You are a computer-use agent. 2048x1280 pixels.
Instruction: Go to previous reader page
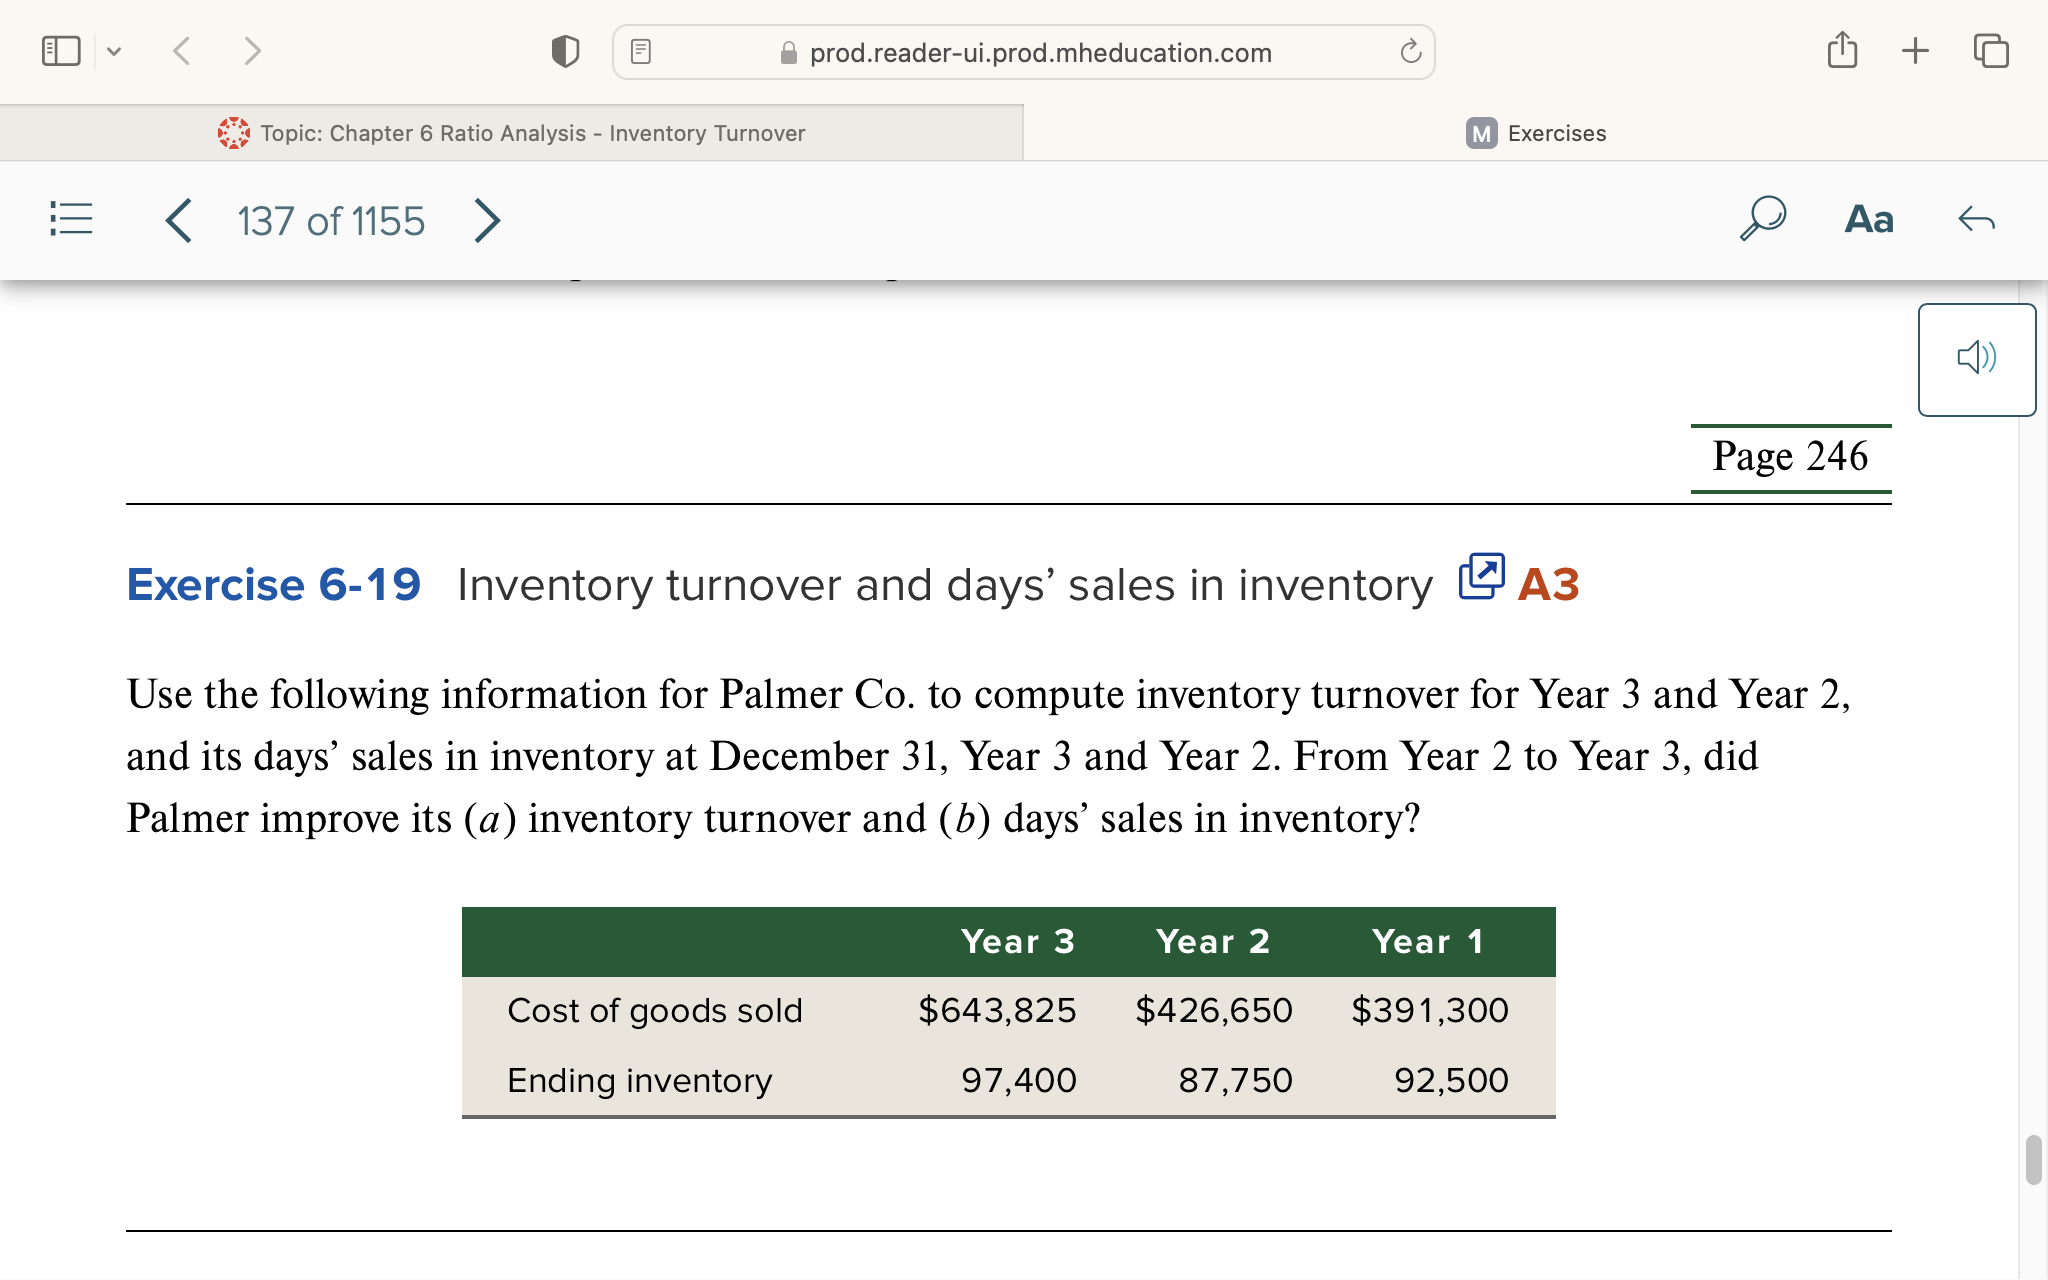pos(179,220)
